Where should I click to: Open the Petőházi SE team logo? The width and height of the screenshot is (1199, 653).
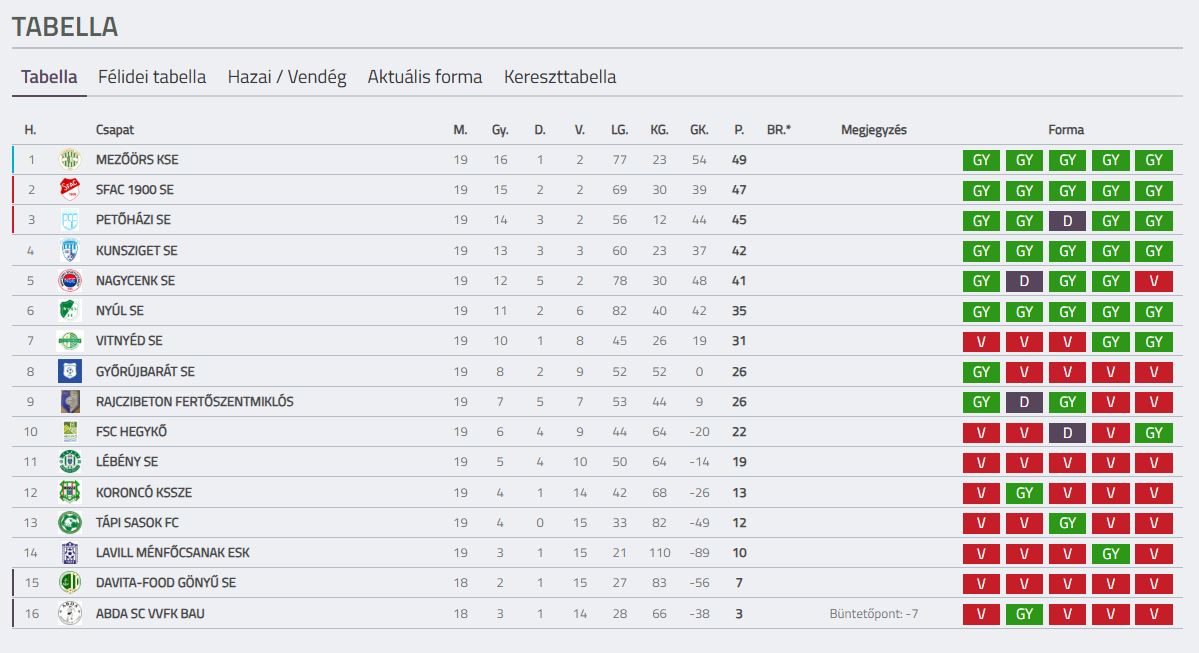click(70, 220)
